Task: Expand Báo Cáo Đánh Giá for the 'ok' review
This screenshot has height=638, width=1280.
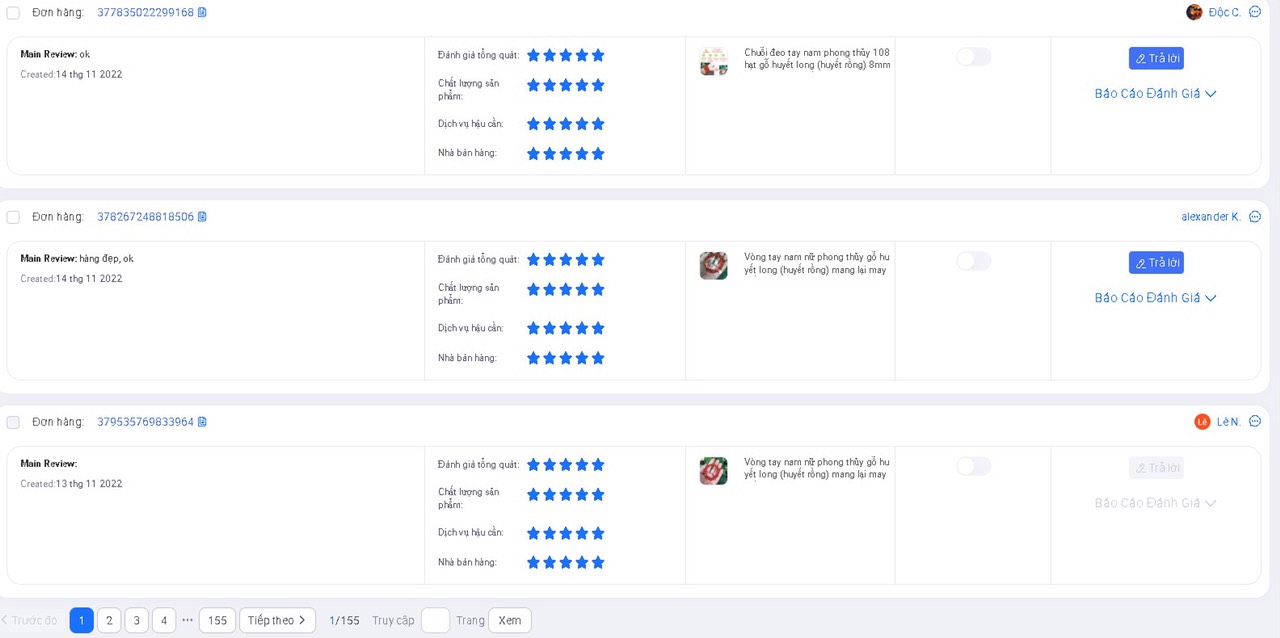Action: (x=1155, y=94)
